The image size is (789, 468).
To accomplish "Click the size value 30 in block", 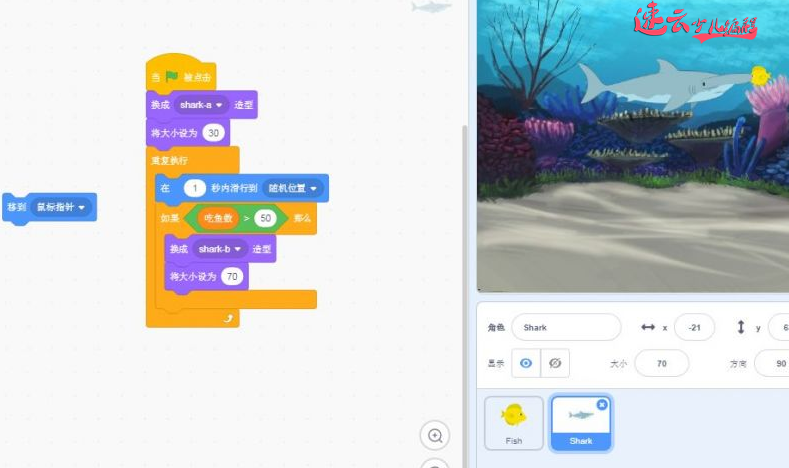I will click(214, 133).
